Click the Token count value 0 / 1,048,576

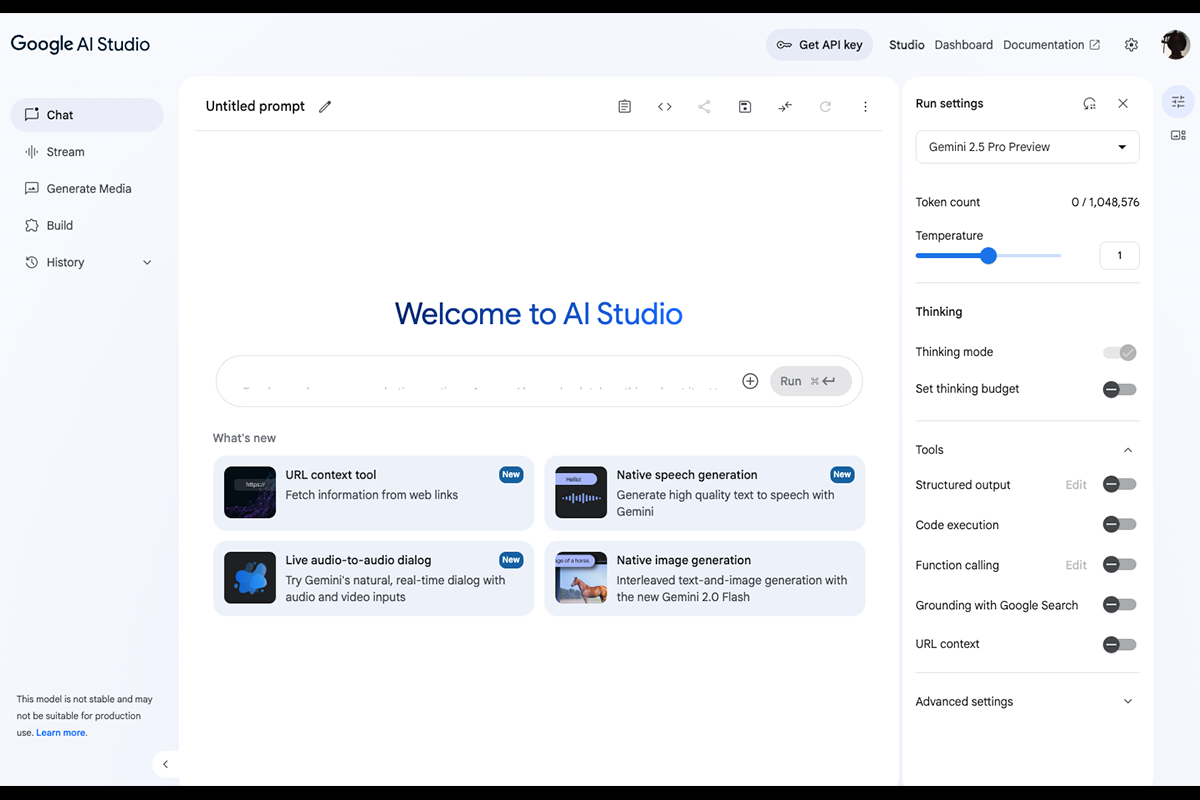click(1105, 202)
